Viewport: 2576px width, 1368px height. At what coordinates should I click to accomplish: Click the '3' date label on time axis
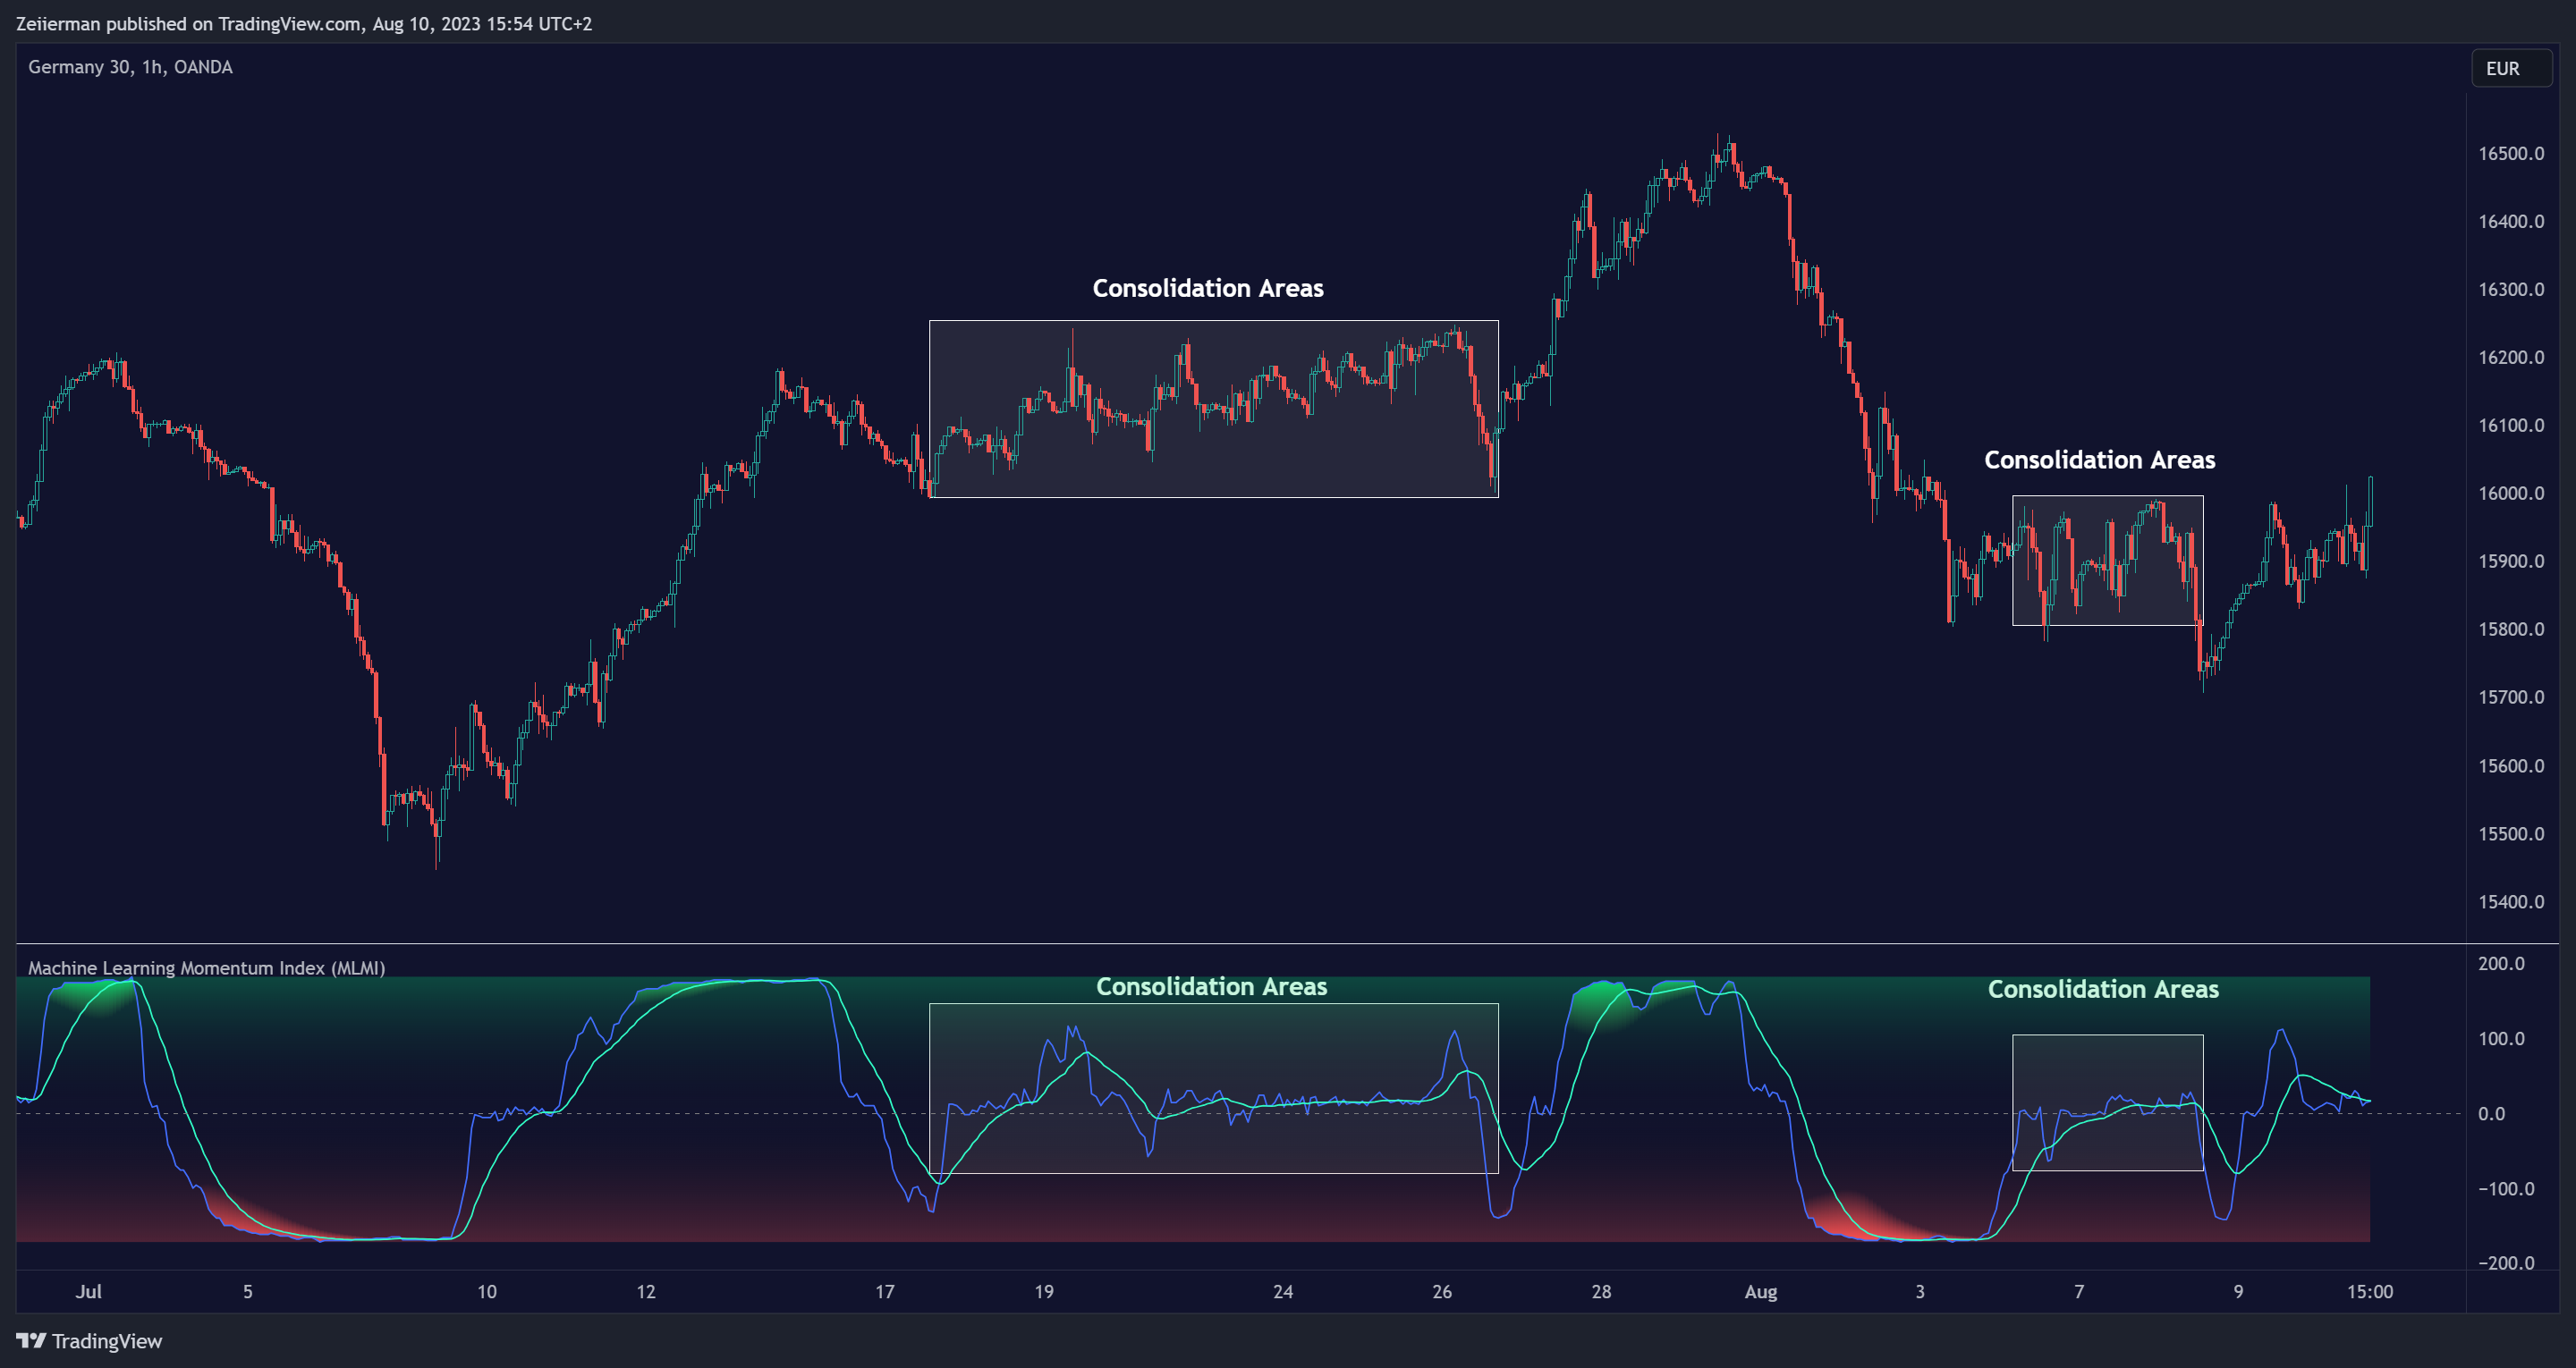[x=1920, y=1292]
